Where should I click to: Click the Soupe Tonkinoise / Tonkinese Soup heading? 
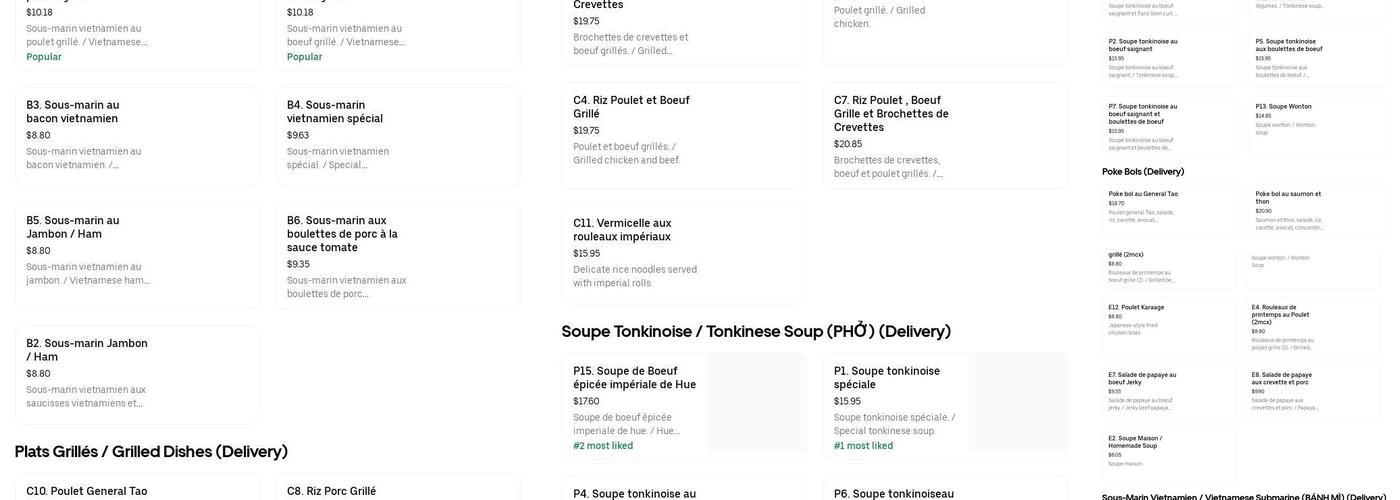point(756,332)
